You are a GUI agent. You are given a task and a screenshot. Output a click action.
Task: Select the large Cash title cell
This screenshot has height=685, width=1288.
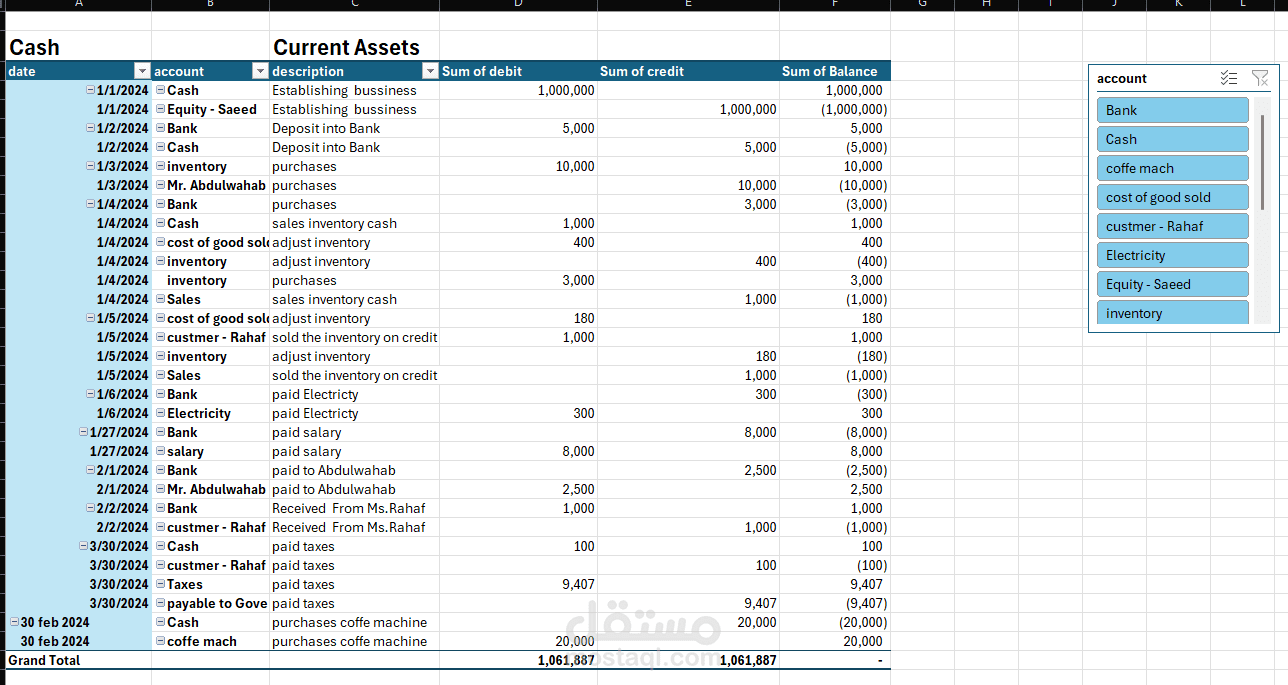click(78, 47)
